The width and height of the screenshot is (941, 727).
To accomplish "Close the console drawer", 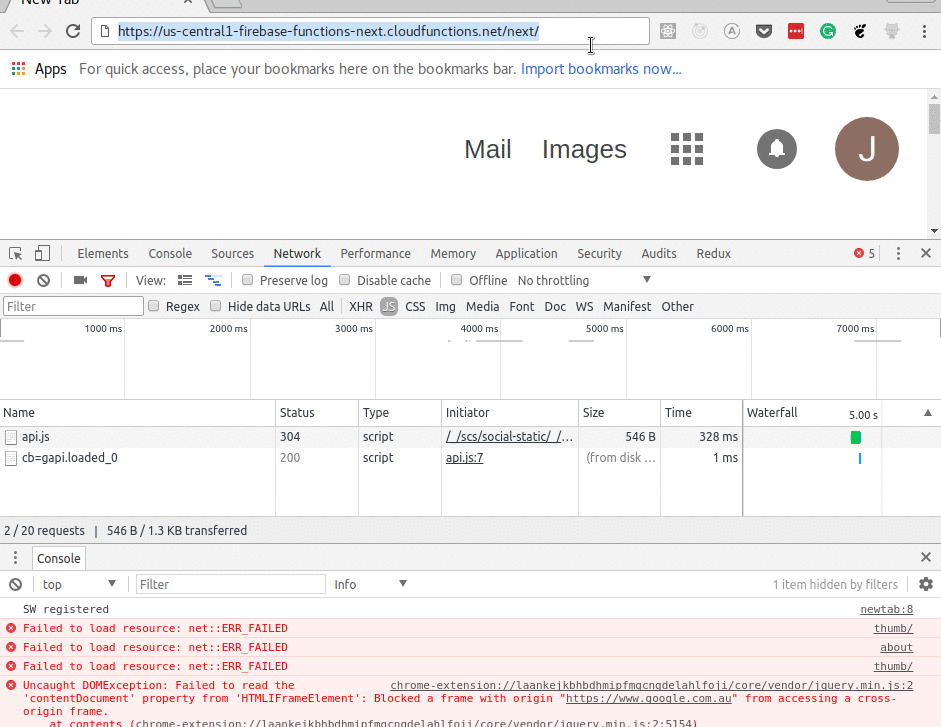I will pos(926,558).
